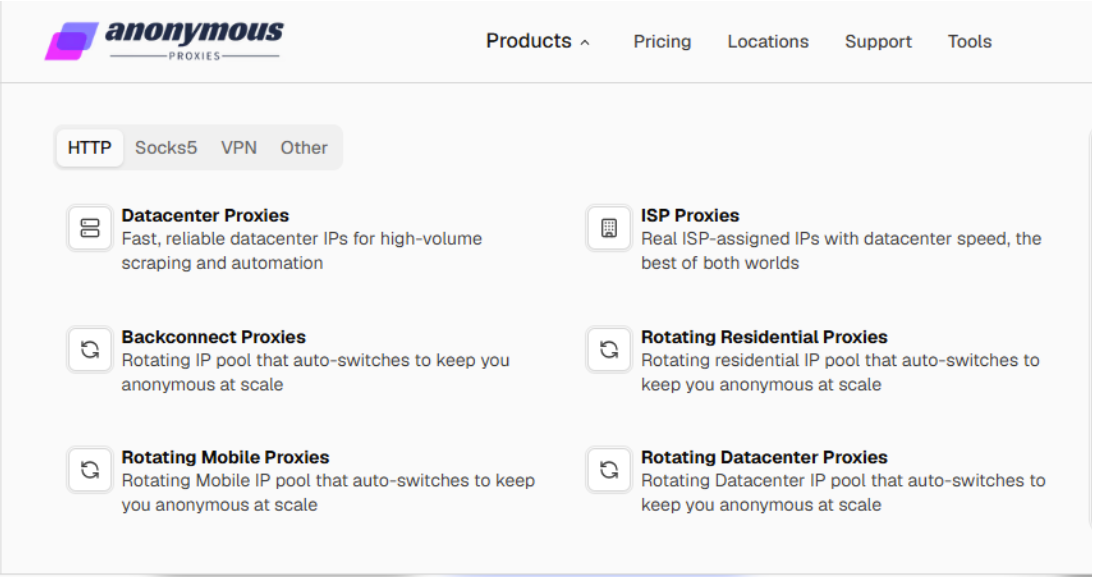This screenshot has height=577, width=1093.
Task: Open the Locations menu item
Action: click(x=767, y=42)
